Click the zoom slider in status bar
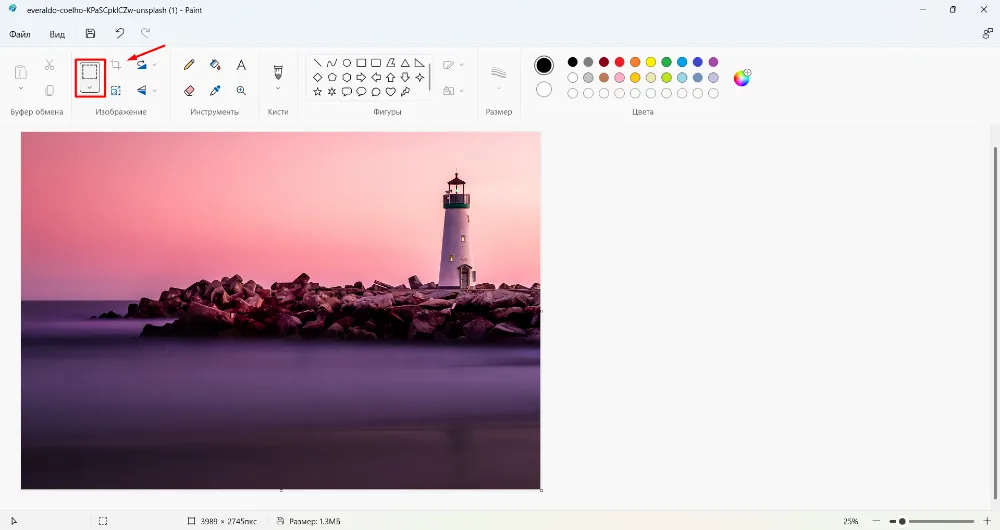 click(902, 521)
